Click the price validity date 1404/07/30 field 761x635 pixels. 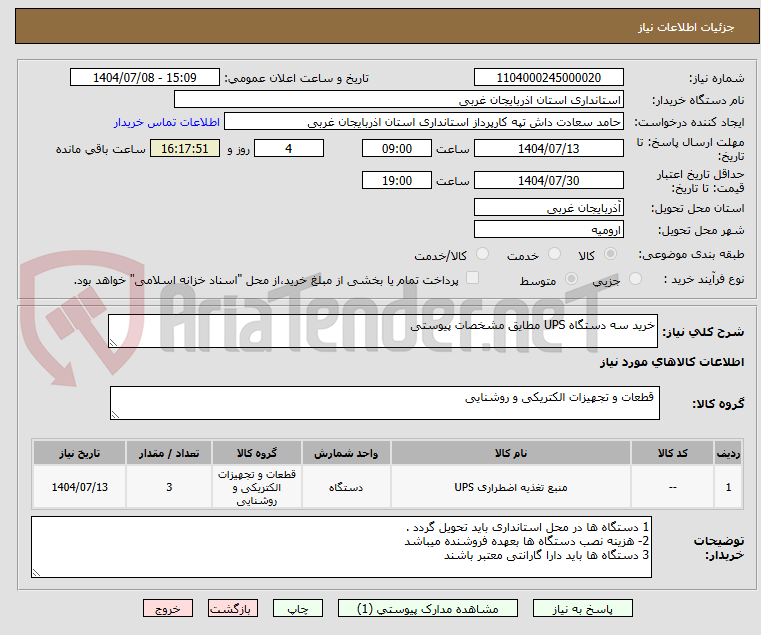click(x=548, y=181)
